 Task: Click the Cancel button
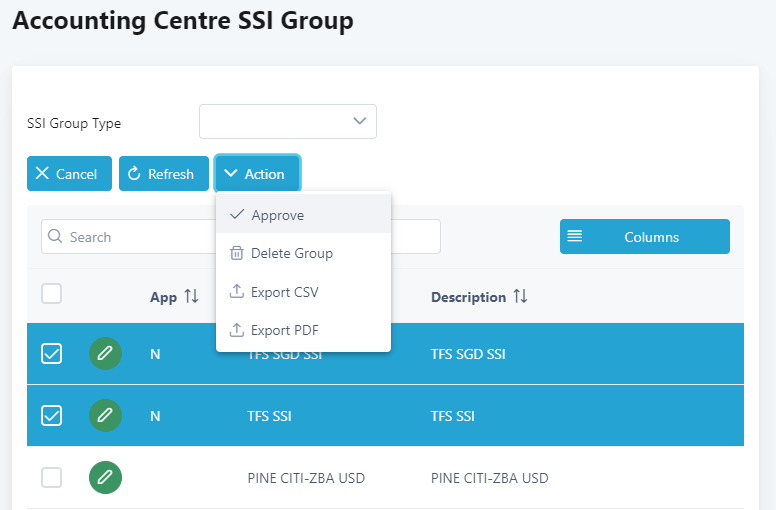pos(69,174)
